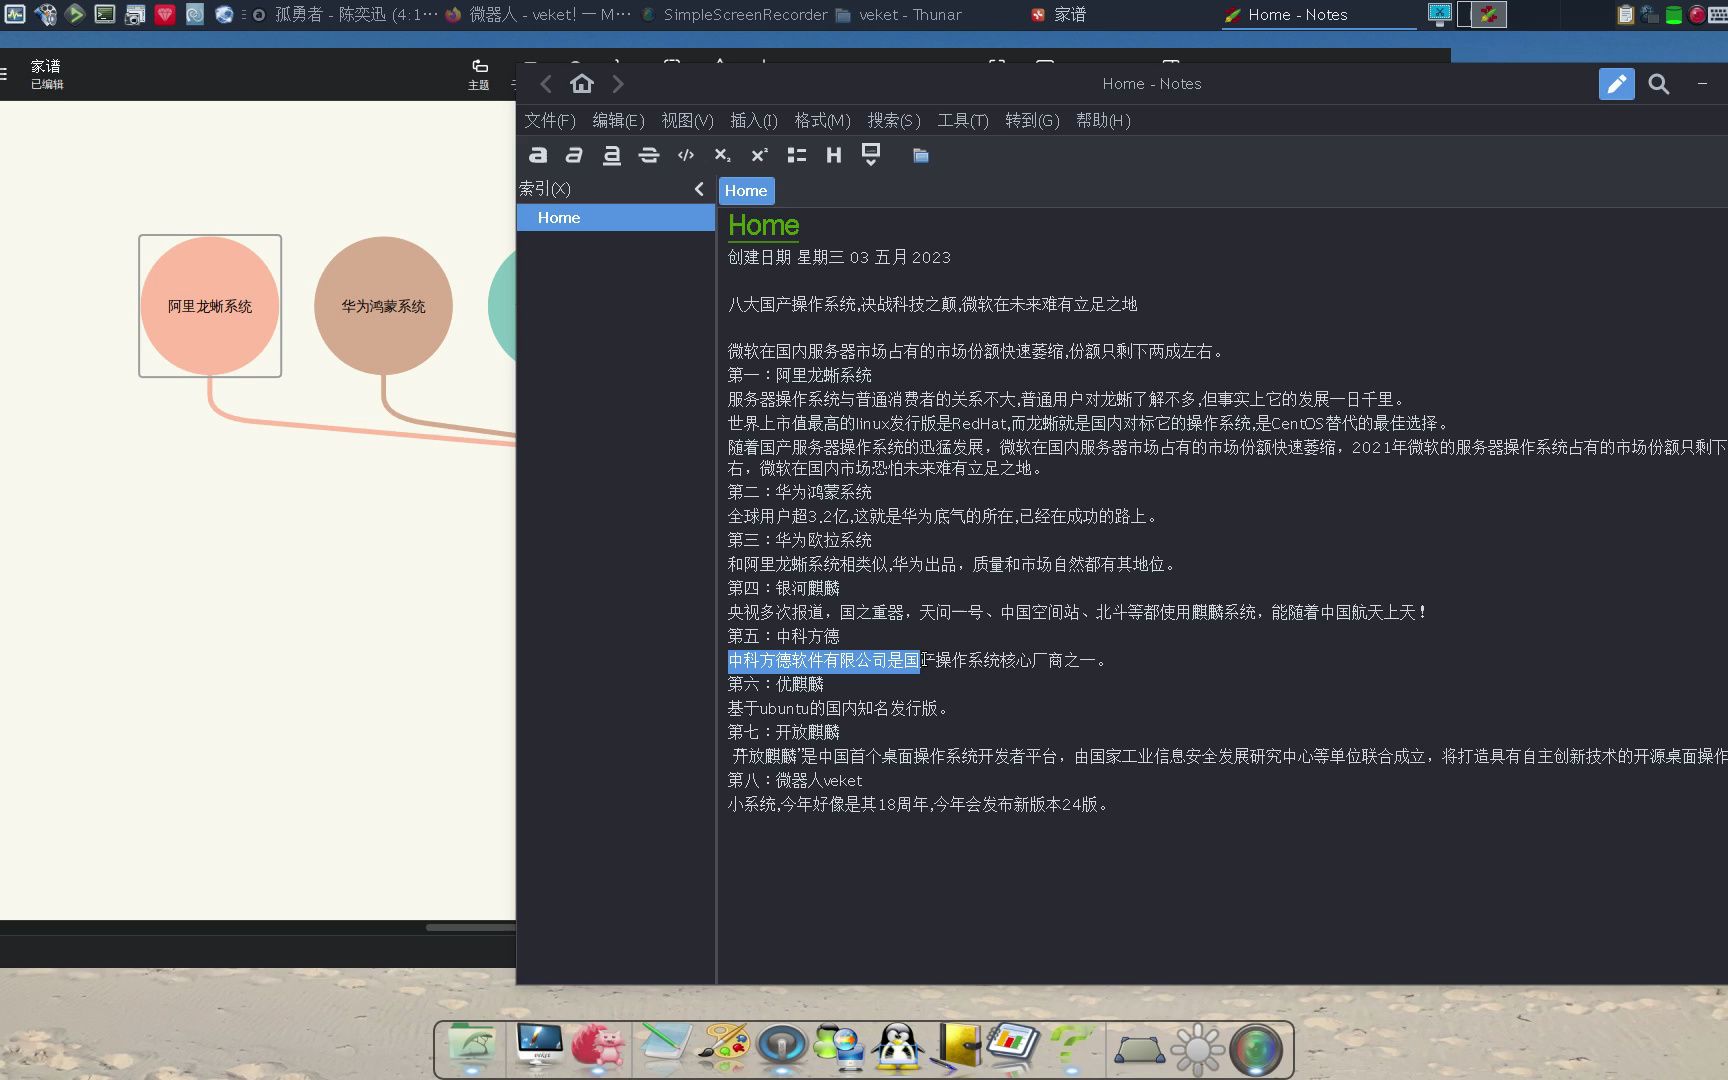Open attachments folder icon in toolbar

[x=921, y=155]
